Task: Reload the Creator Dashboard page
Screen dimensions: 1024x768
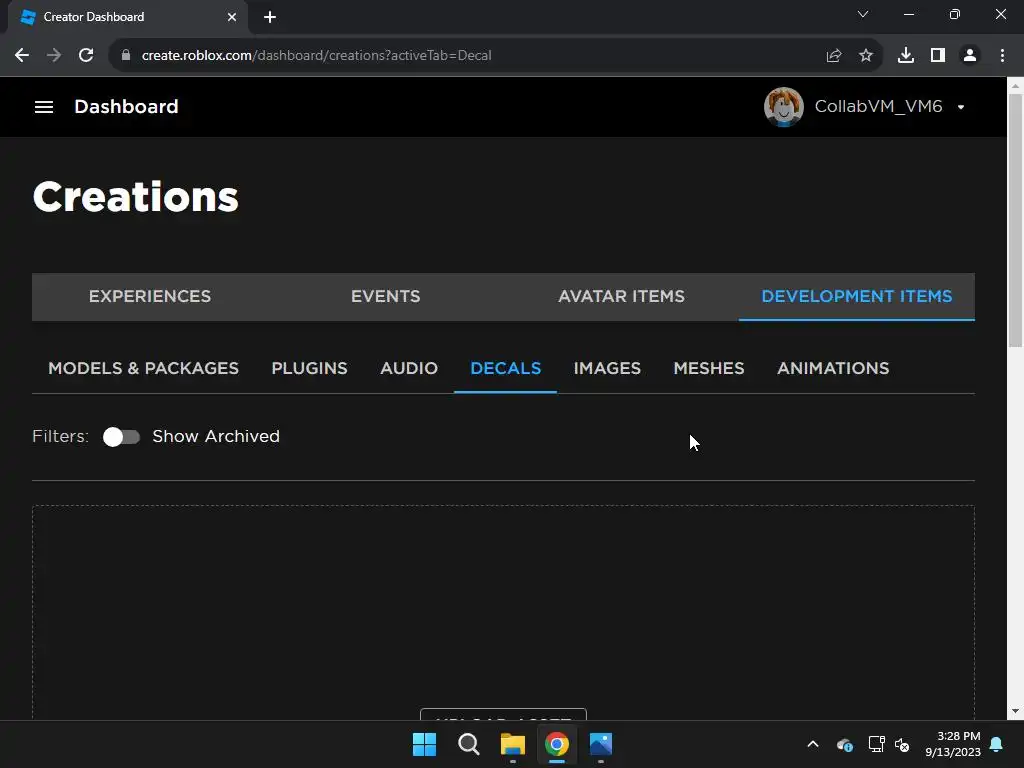Action: pyautogui.click(x=86, y=56)
